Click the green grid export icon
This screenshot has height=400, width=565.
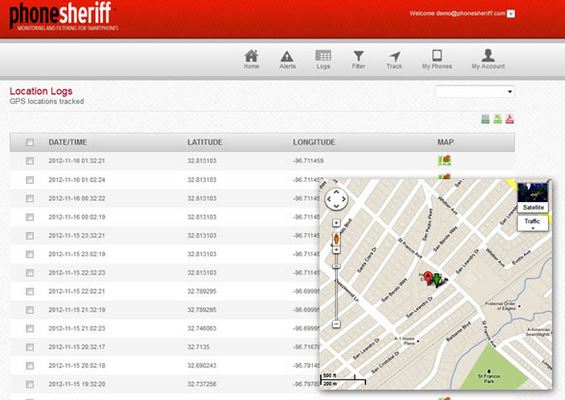485,119
